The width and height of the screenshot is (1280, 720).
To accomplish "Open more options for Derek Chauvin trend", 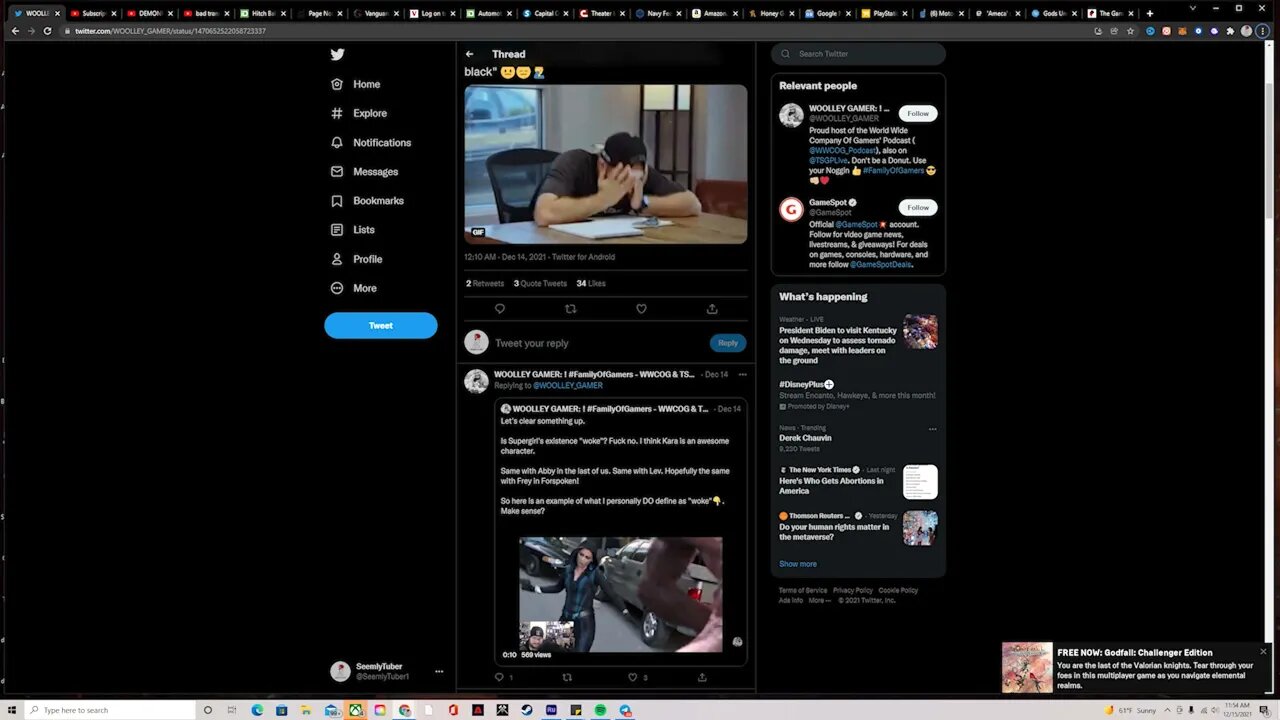I will (x=932, y=429).
